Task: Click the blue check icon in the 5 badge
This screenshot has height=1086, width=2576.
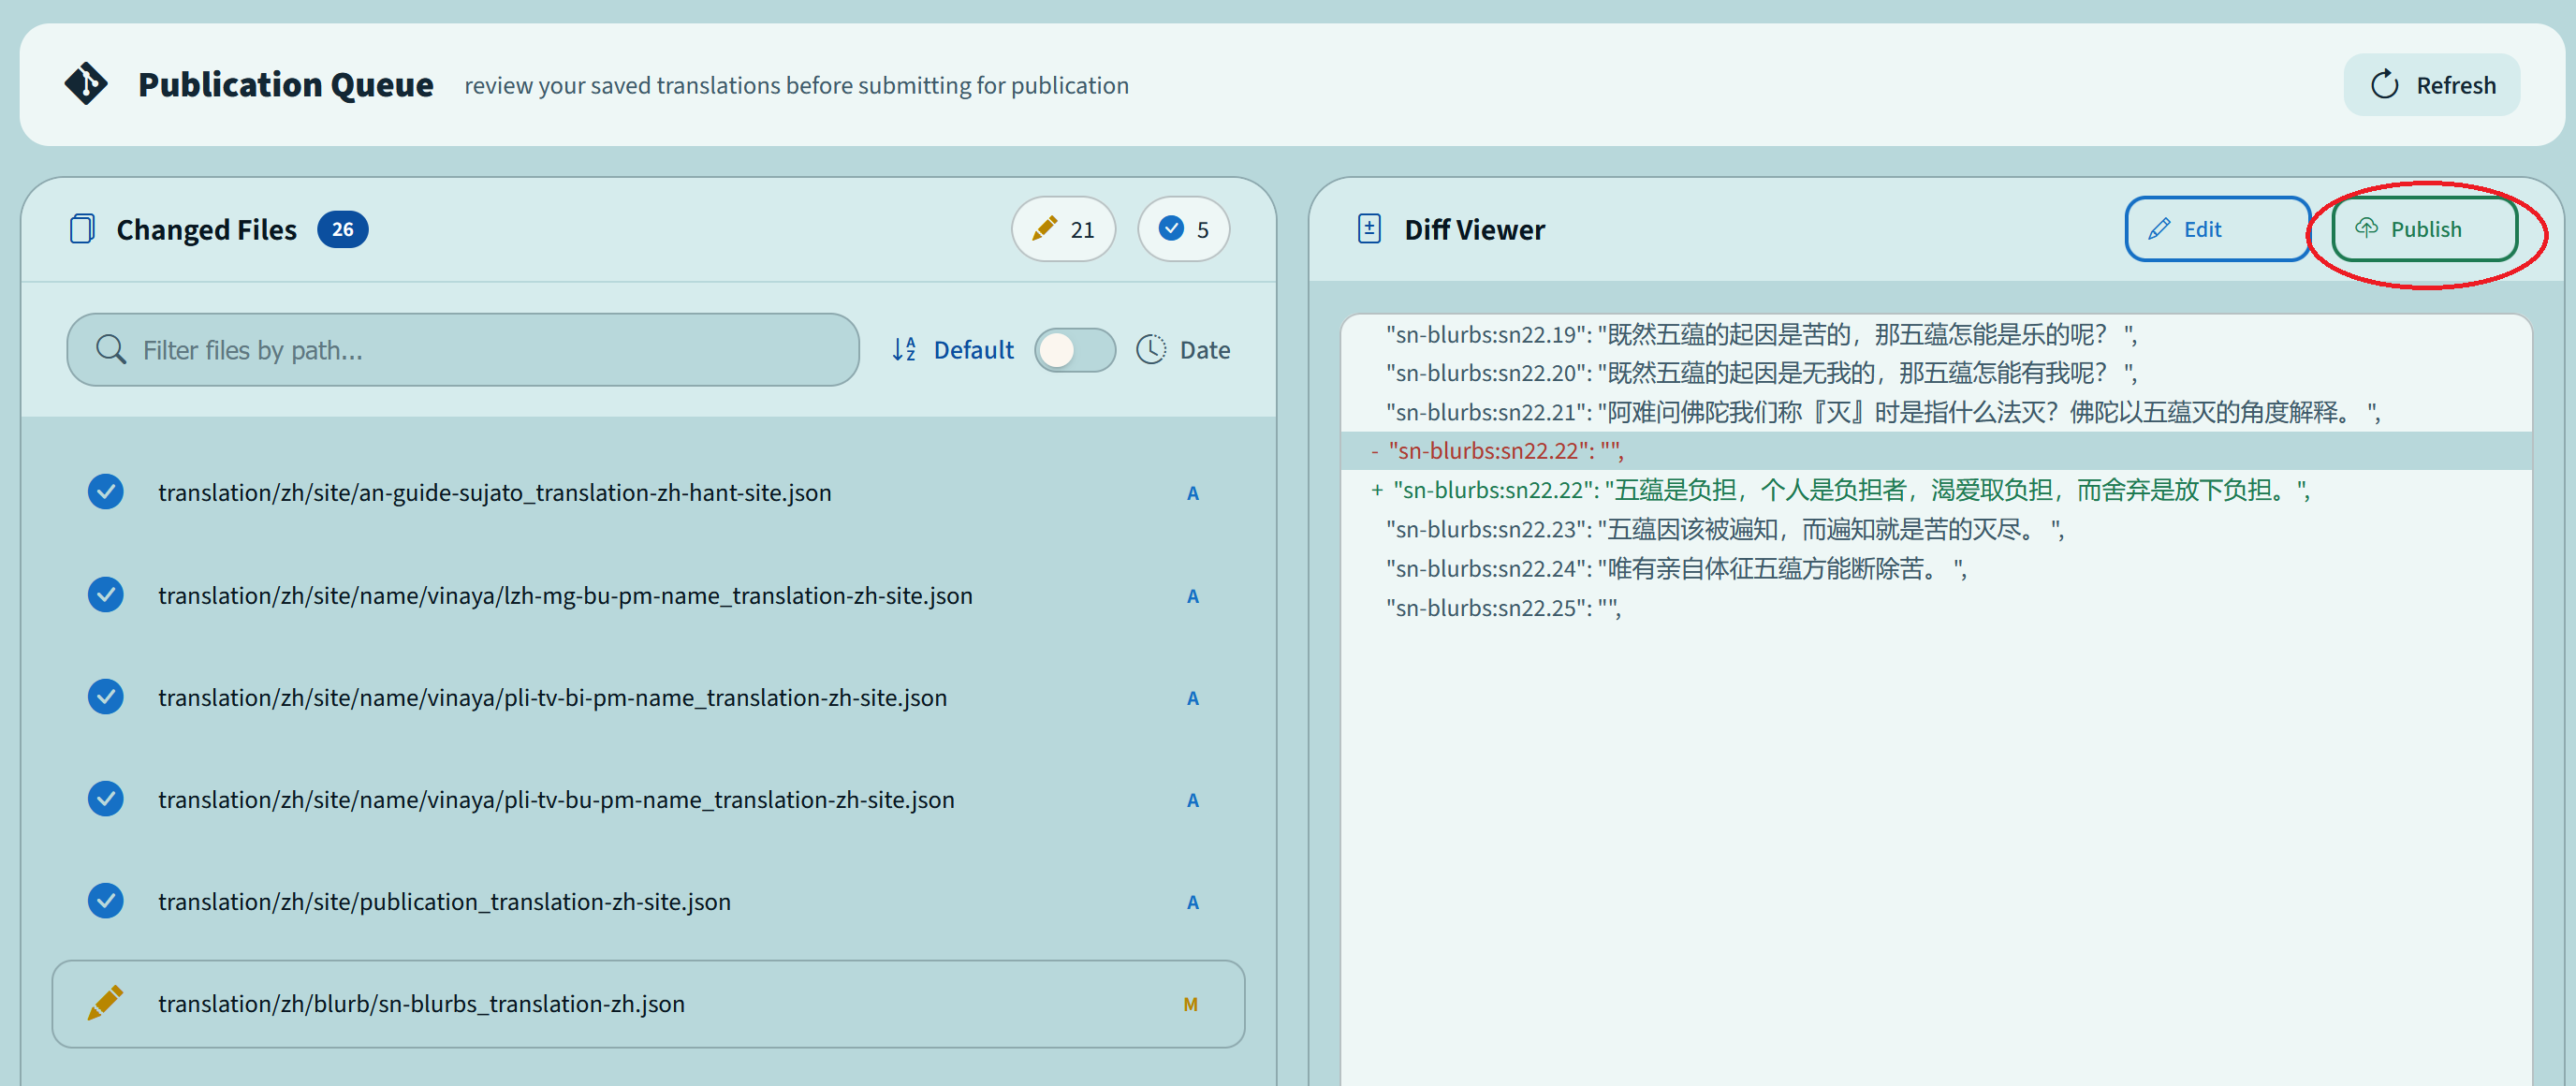Action: click(1171, 229)
